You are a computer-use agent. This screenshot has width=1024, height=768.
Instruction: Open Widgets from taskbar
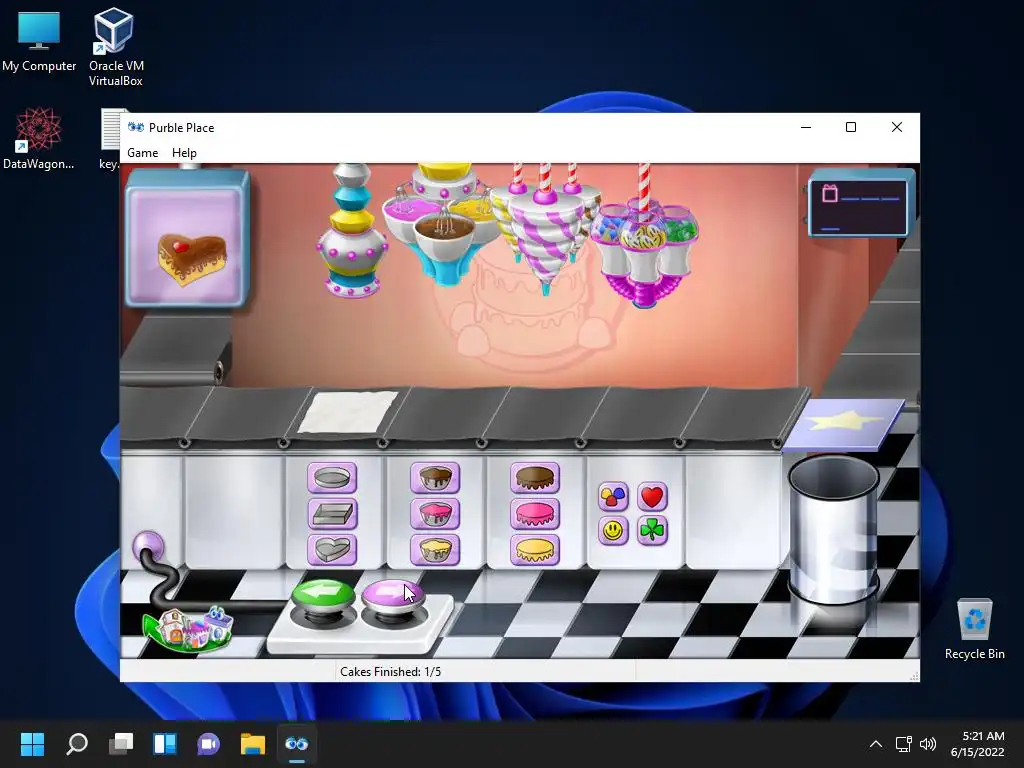coord(165,744)
